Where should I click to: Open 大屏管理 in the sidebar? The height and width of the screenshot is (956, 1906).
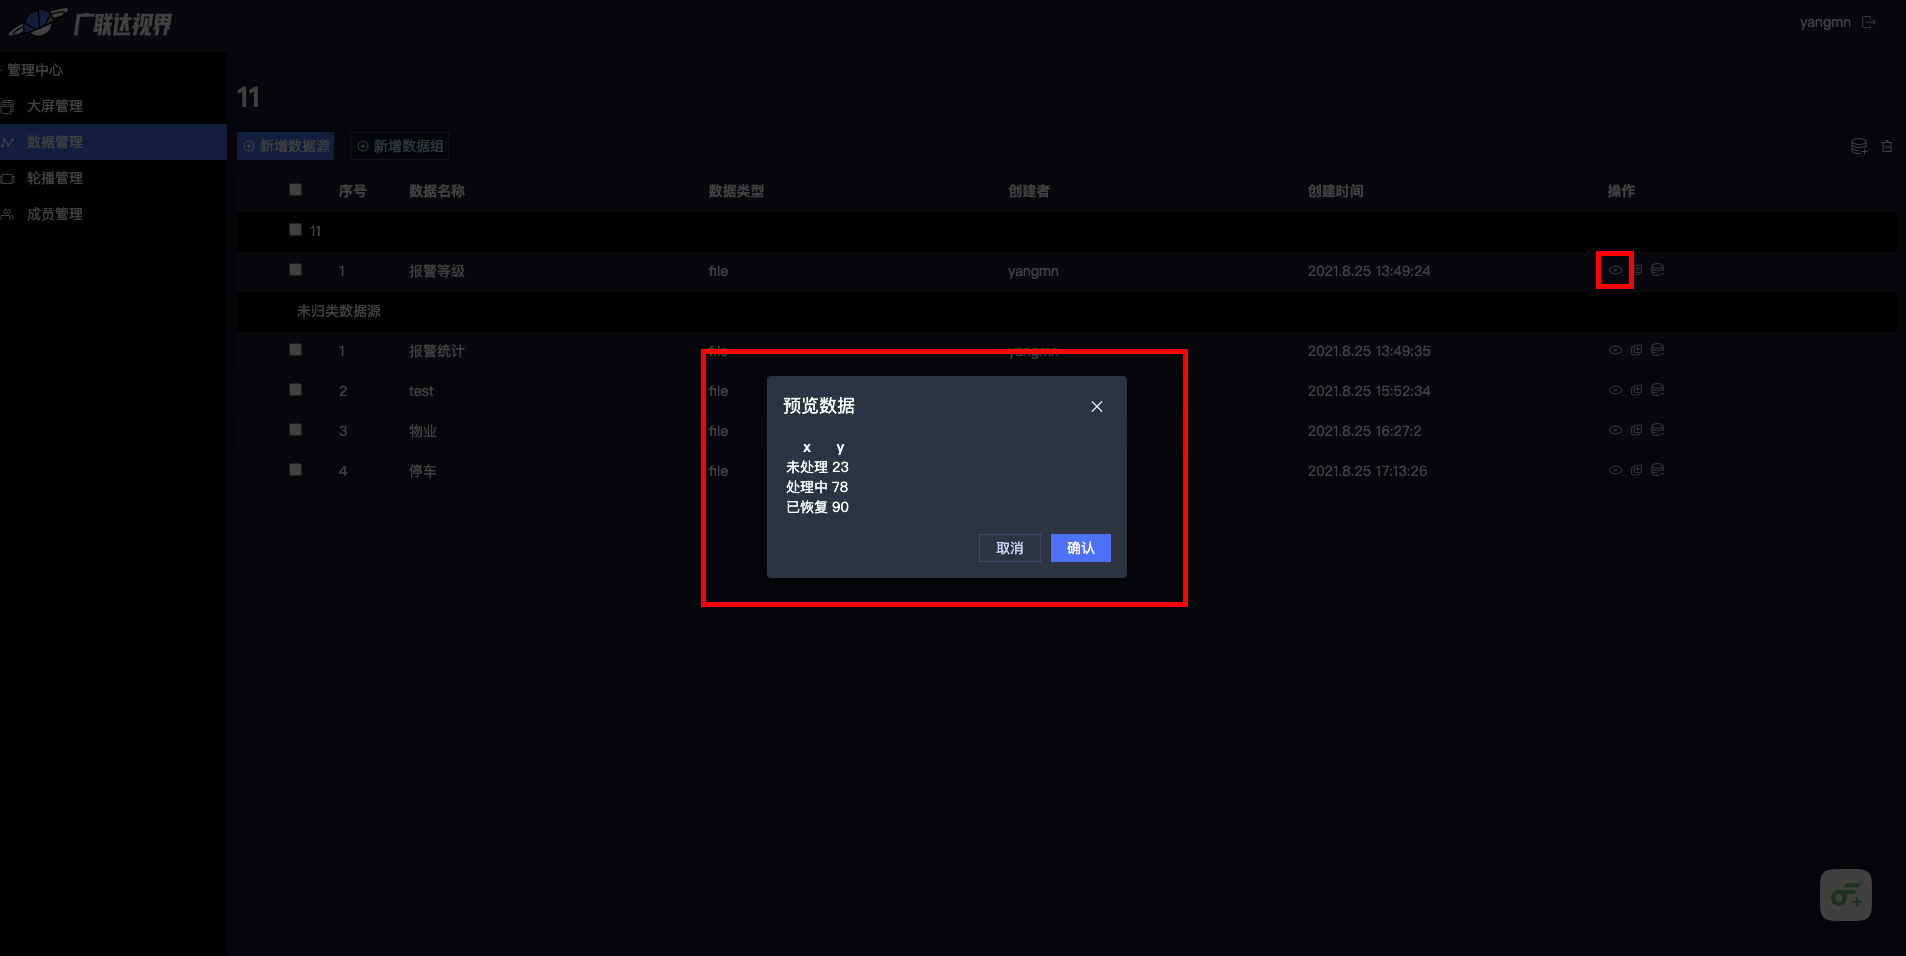(x=54, y=106)
